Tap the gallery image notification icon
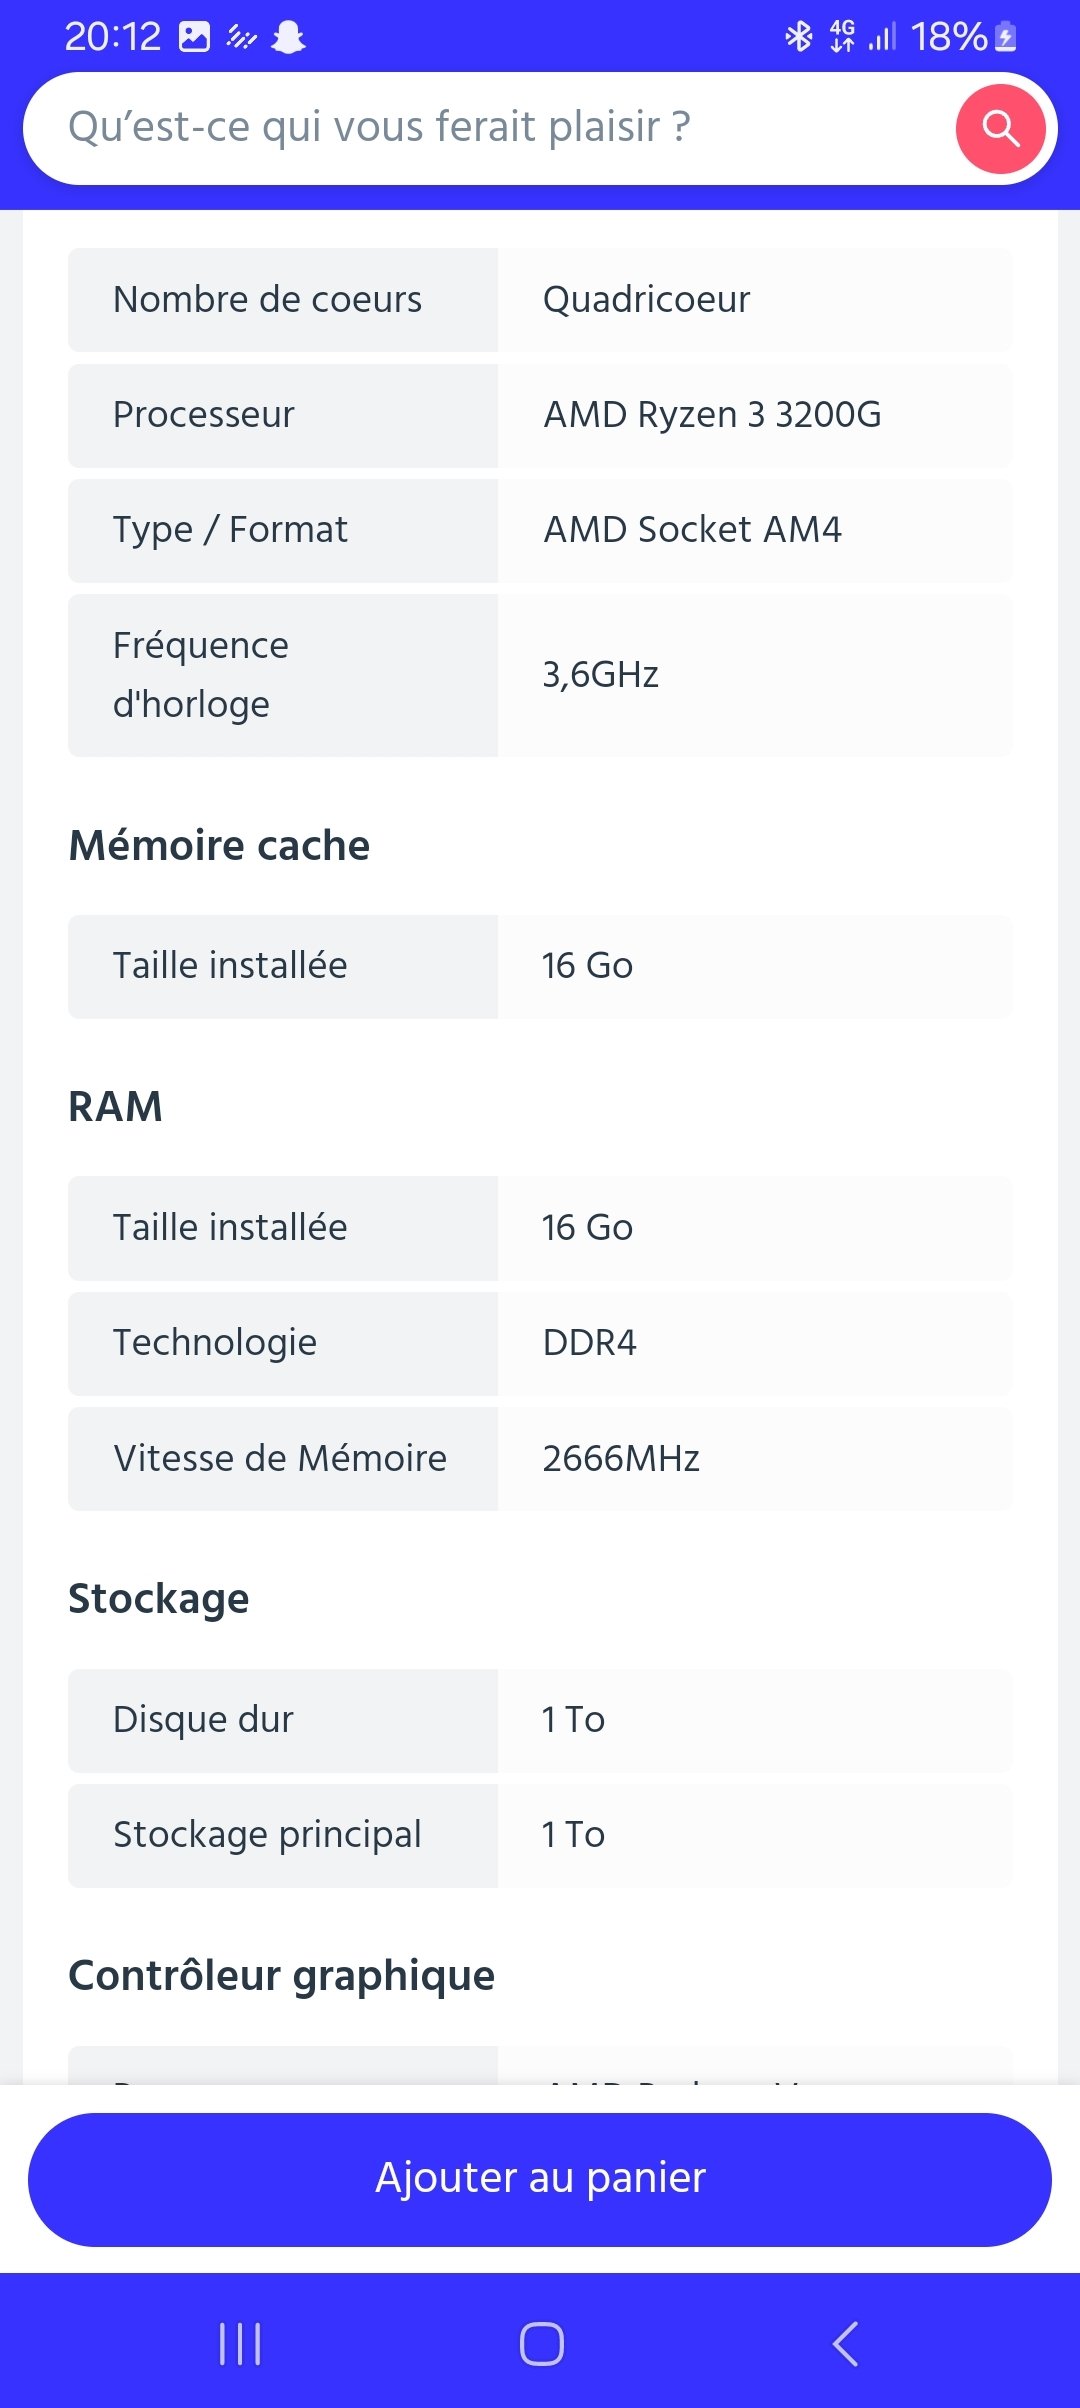The image size is (1080, 2408). coord(194,38)
